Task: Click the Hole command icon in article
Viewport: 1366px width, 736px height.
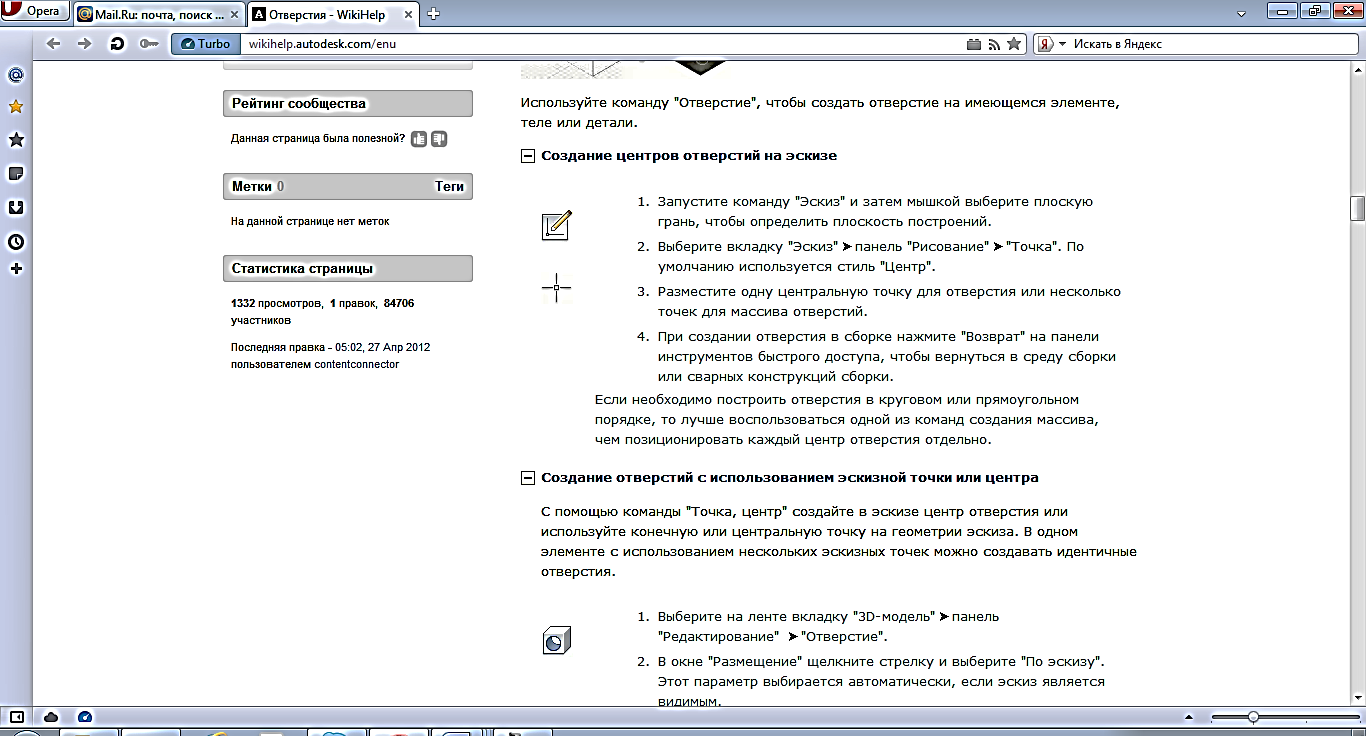Action: (x=556, y=642)
